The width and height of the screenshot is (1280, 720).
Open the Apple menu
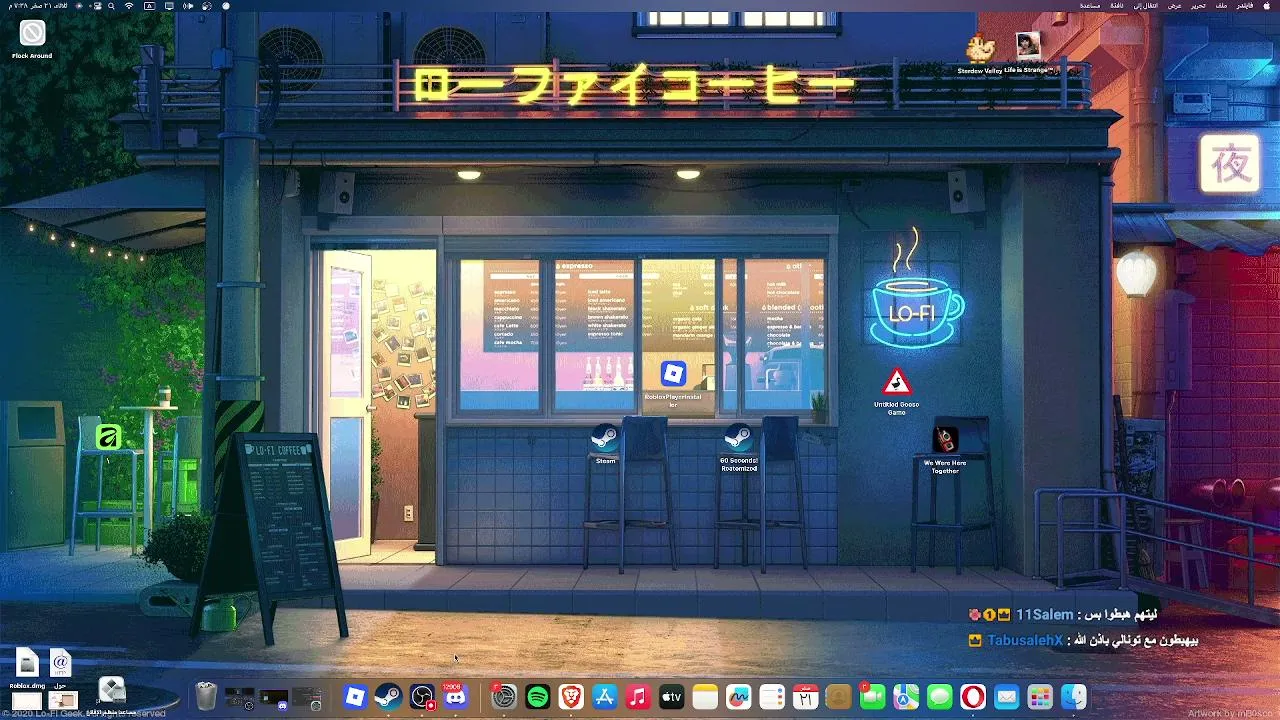click(x=1267, y=6)
